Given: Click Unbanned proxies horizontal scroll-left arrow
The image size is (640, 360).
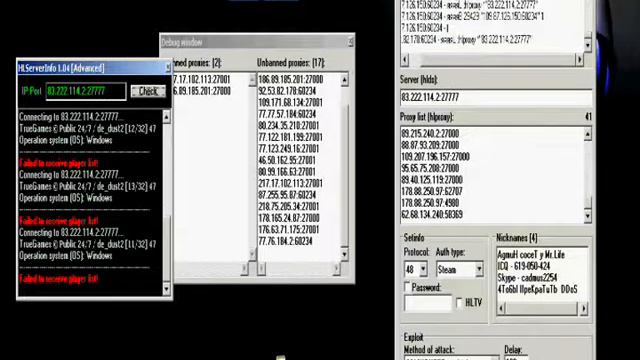Looking at the screenshot, I should (x=262, y=269).
